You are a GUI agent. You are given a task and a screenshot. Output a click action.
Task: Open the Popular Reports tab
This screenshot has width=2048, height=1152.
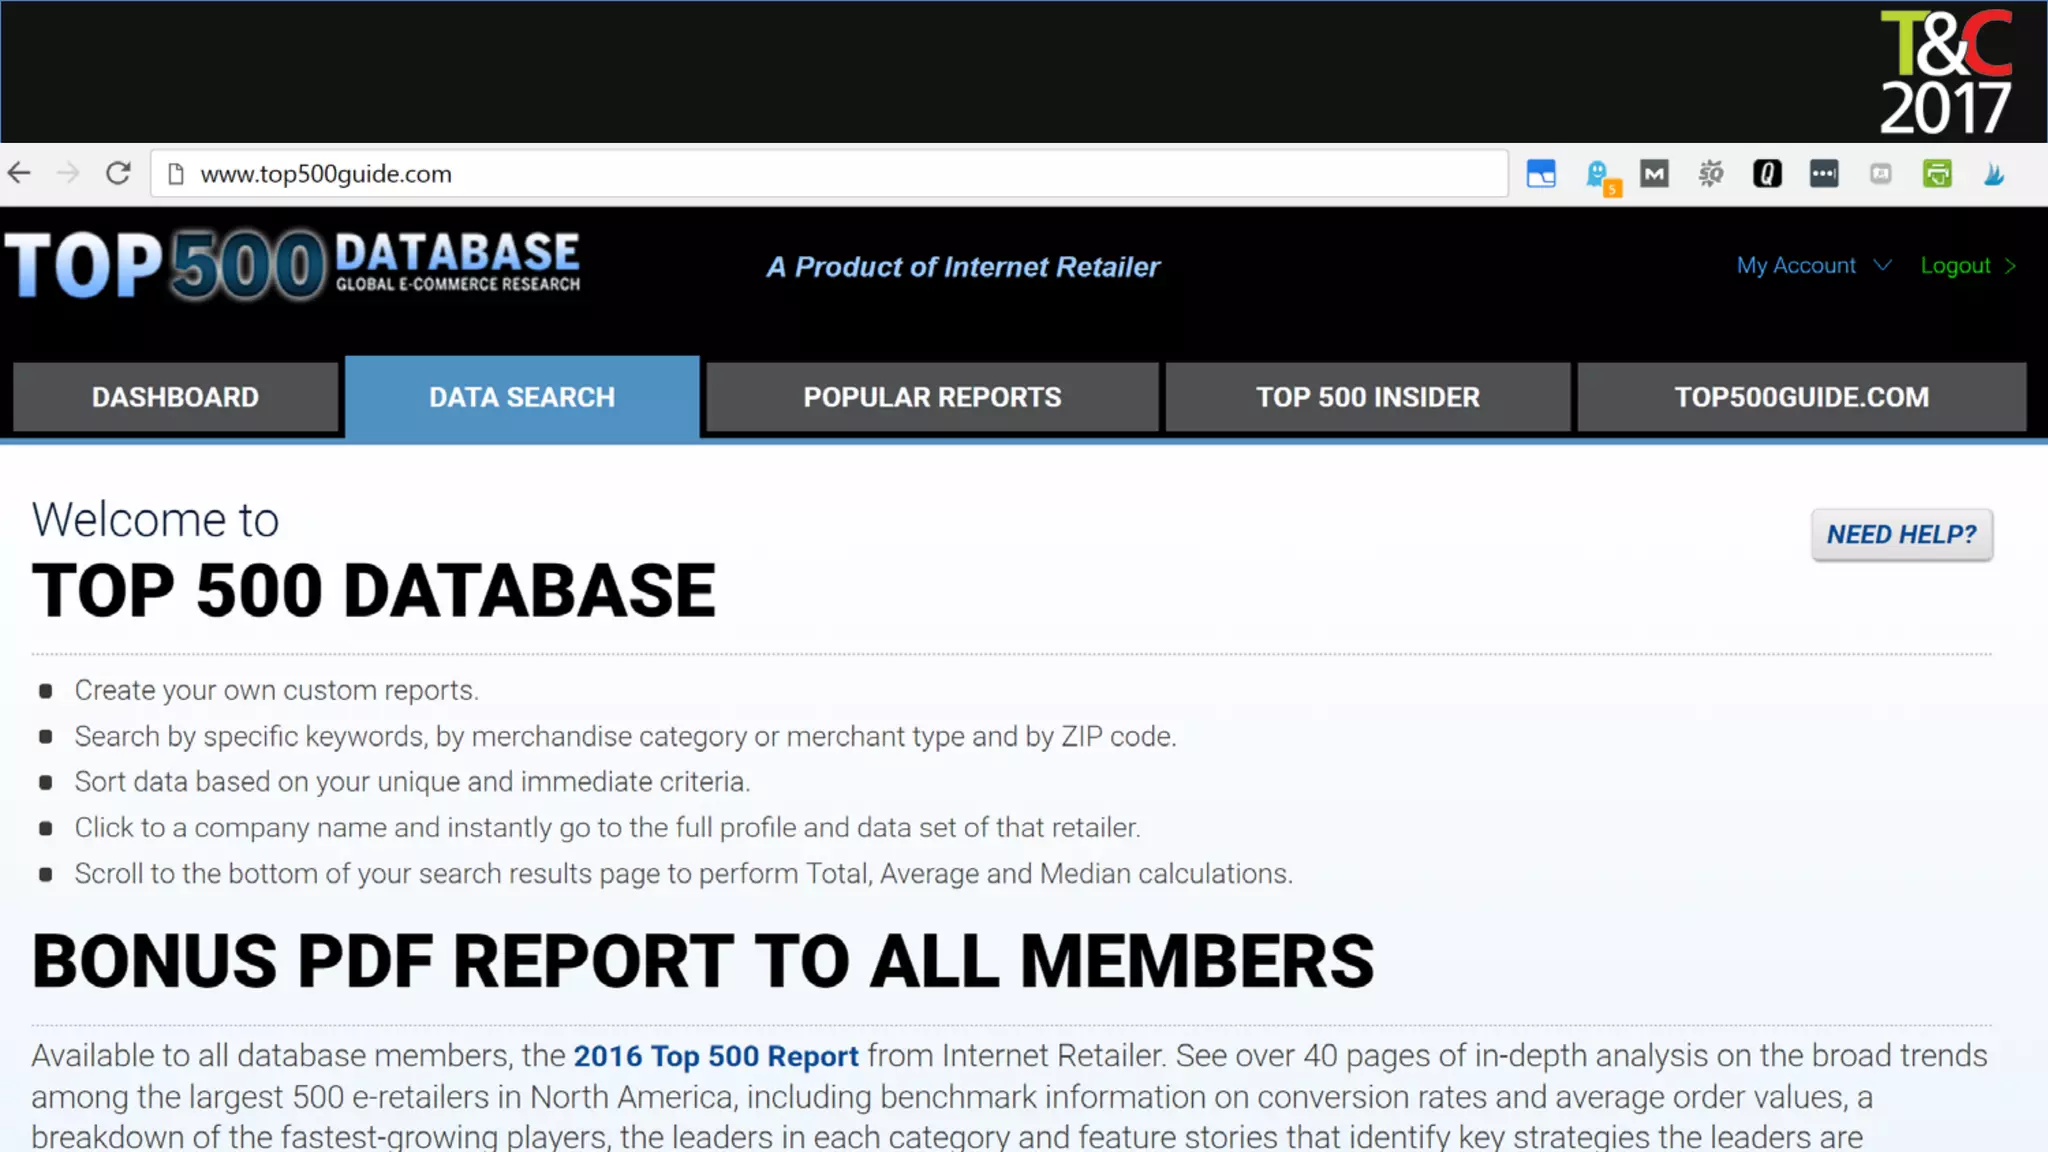click(932, 397)
